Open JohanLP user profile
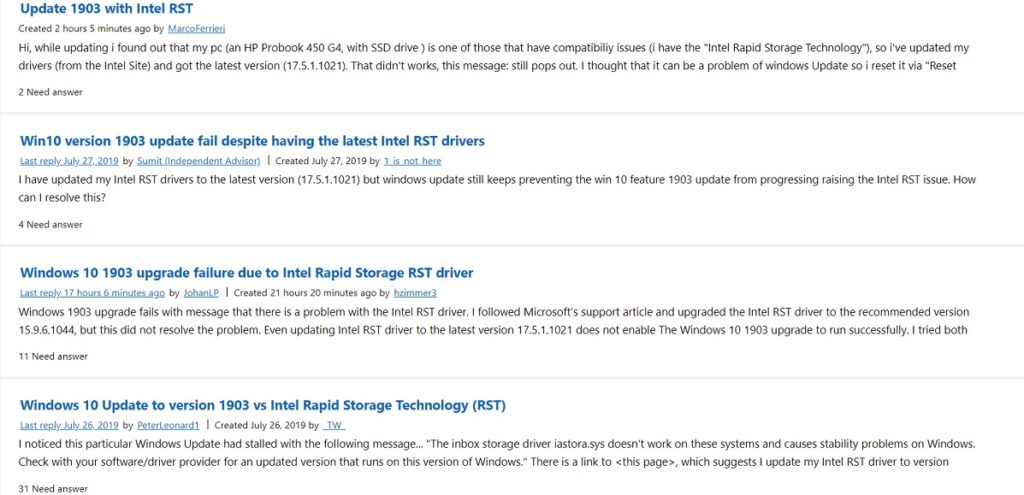Image resolution: width=1024 pixels, height=495 pixels. pos(201,293)
